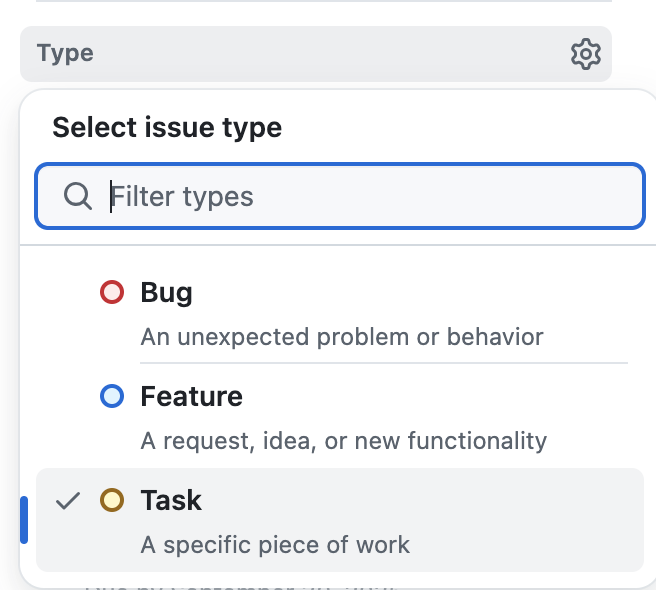The image size is (656, 590).
Task: Click 'An unexpected problem or behavior' description
Action: coord(342,336)
